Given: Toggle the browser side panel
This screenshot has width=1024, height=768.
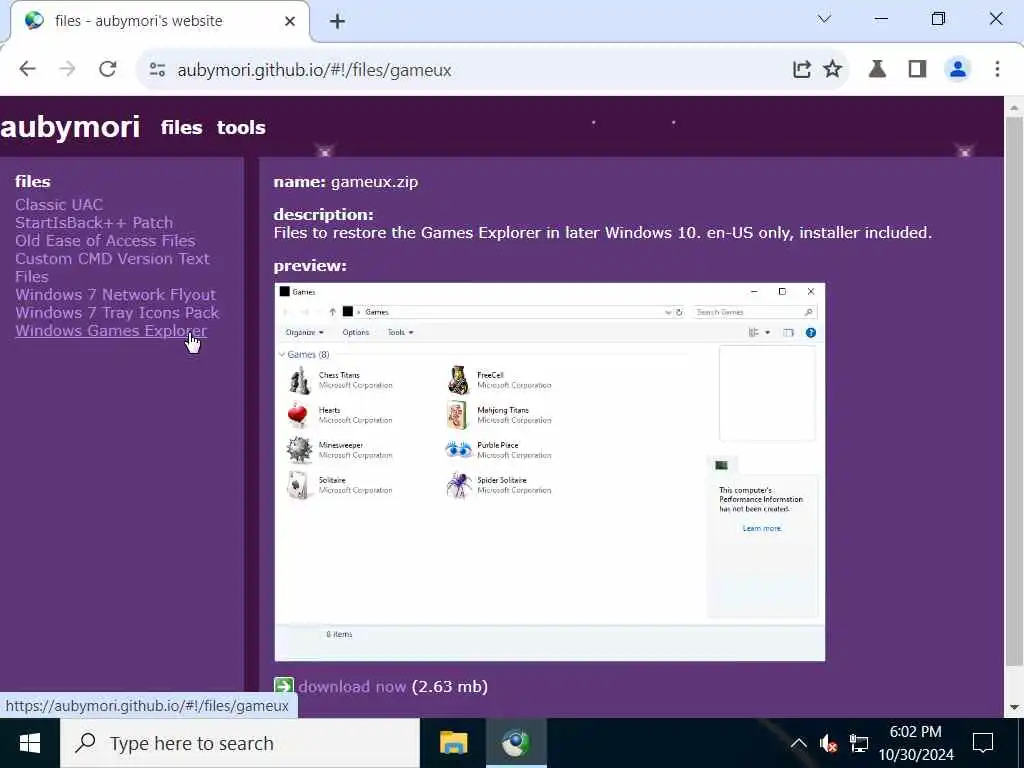Looking at the screenshot, I should [x=918, y=69].
